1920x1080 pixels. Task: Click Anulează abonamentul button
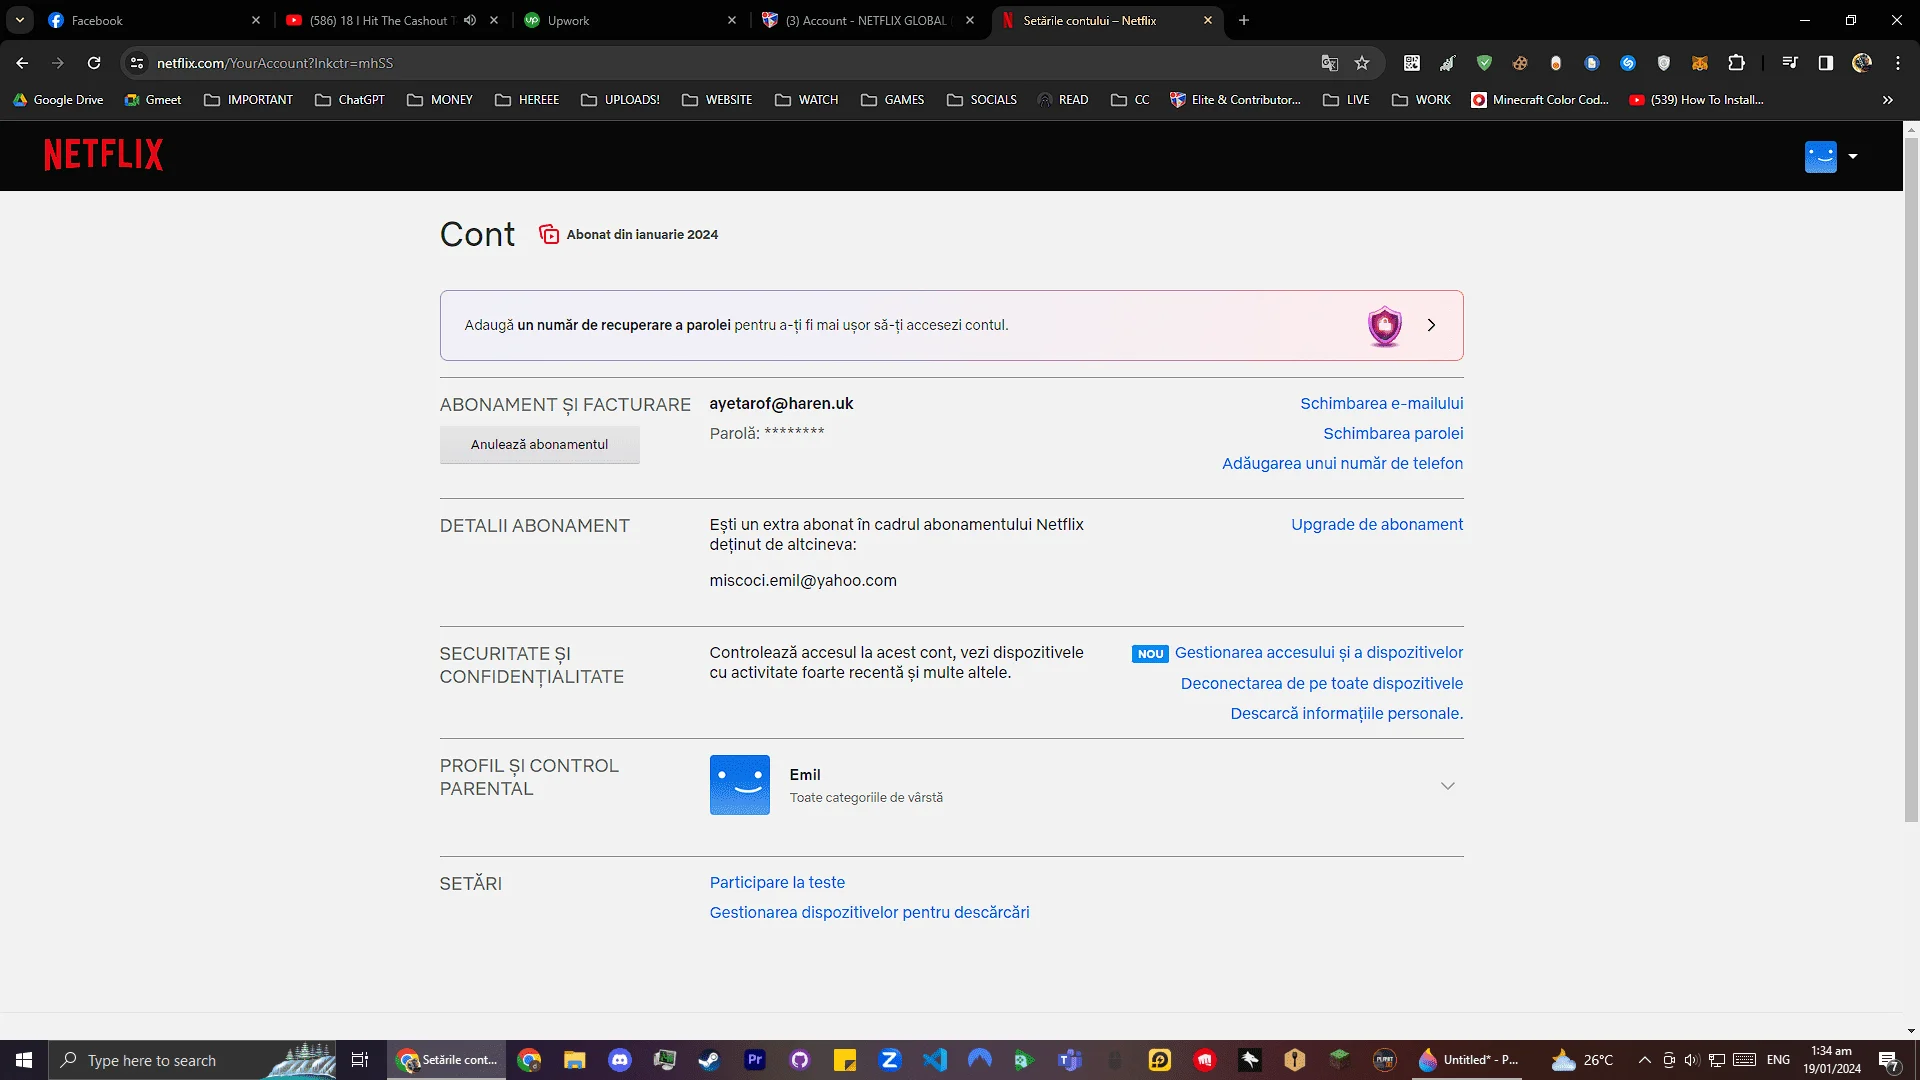pos(539,444)
